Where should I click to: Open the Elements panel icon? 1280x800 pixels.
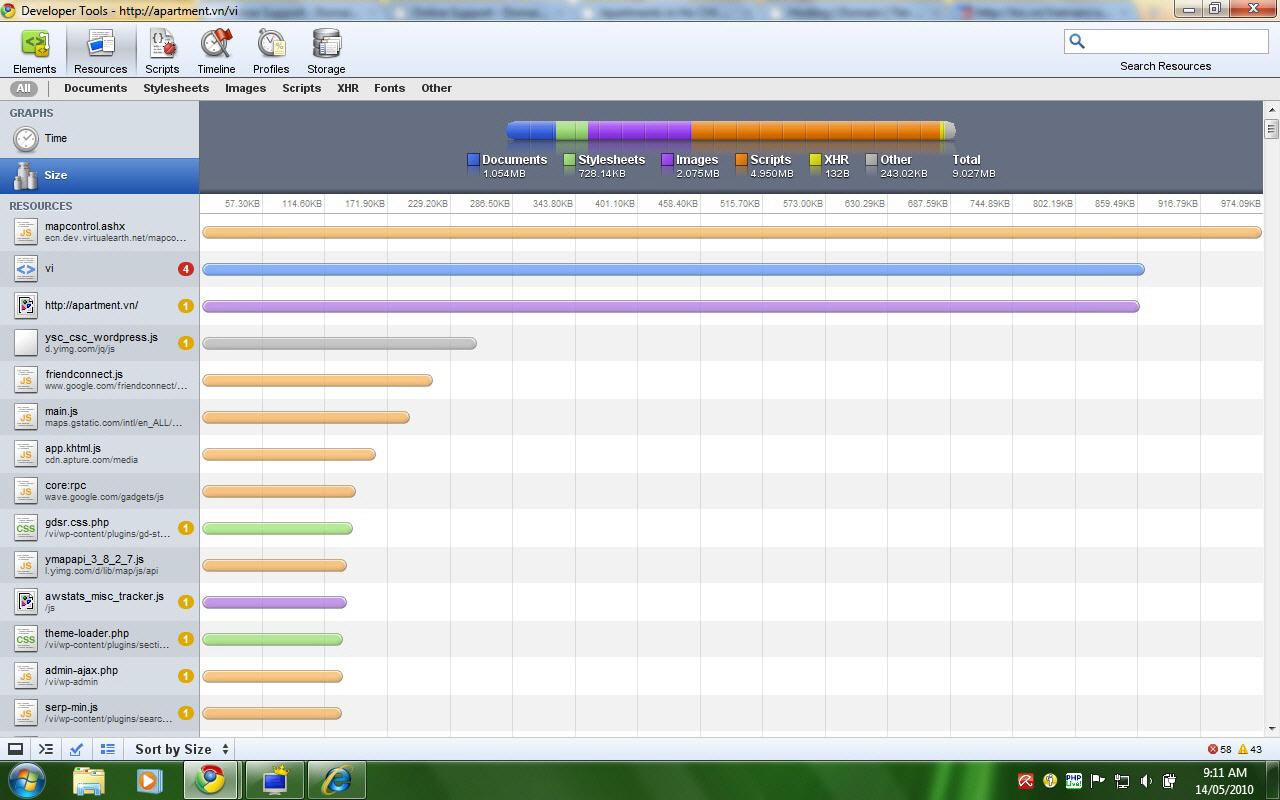[35, 44]
